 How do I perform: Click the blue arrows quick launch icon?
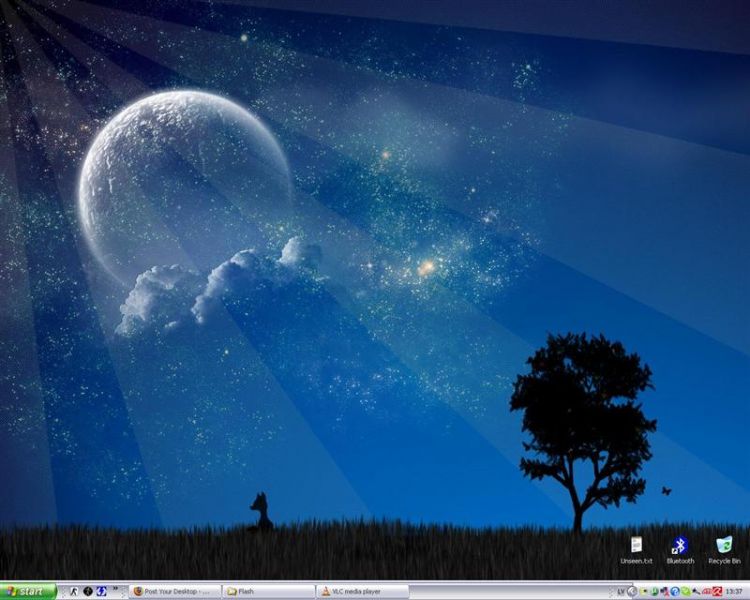pos(101,591)
